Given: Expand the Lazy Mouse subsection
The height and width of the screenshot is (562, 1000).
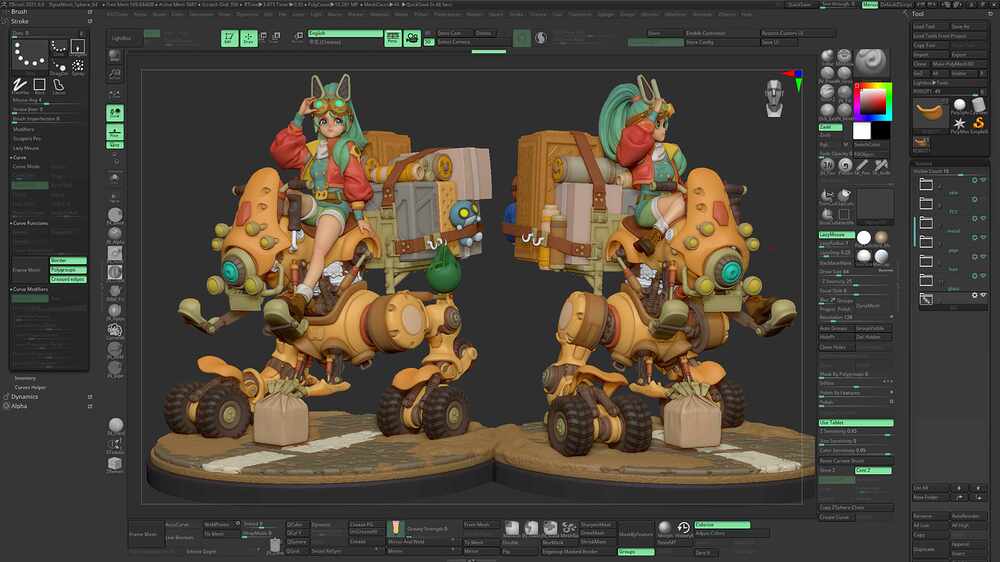Looking at the screenshot, I should tap(26, 148).
